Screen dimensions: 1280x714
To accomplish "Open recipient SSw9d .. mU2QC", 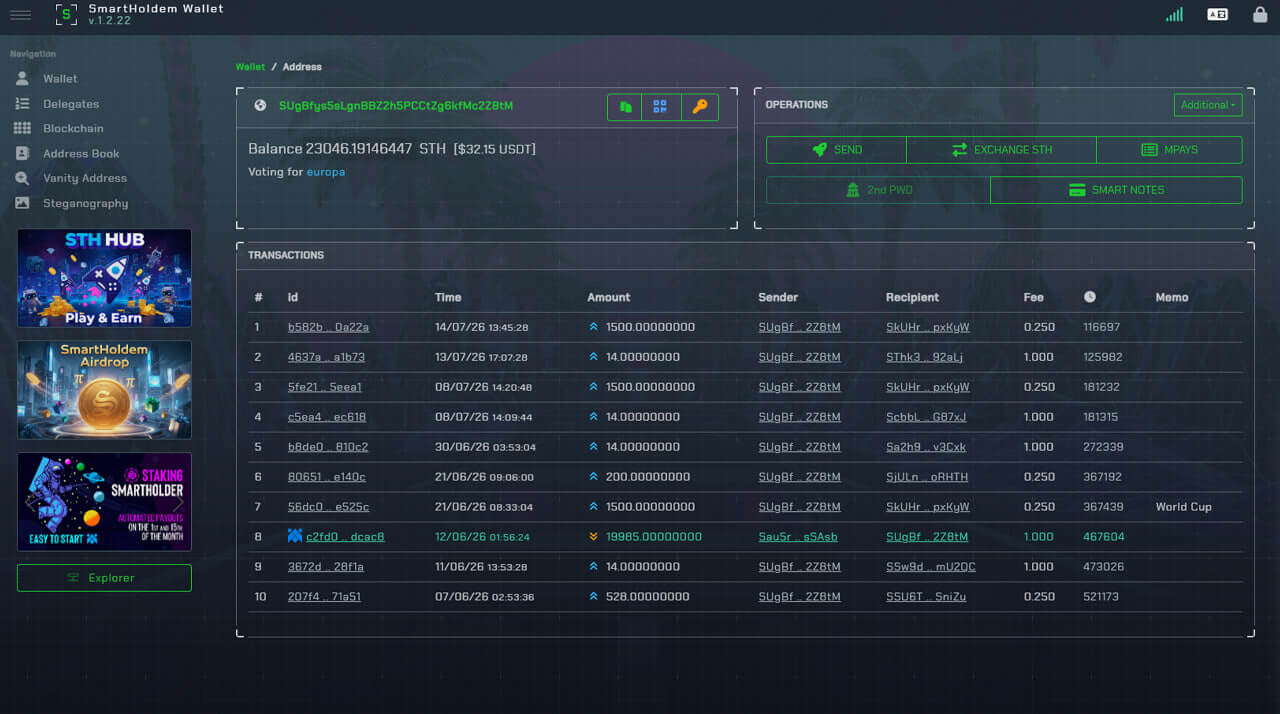I will (931, 567).
